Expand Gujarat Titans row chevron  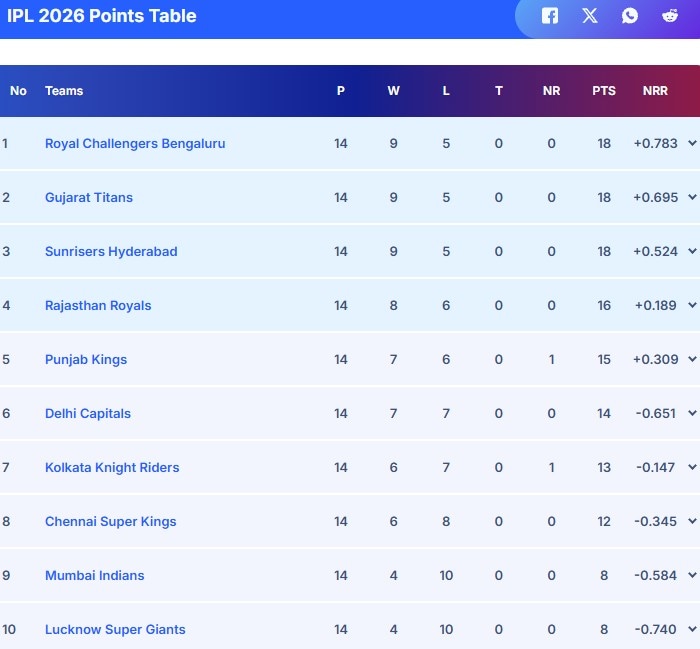(692, 197)
